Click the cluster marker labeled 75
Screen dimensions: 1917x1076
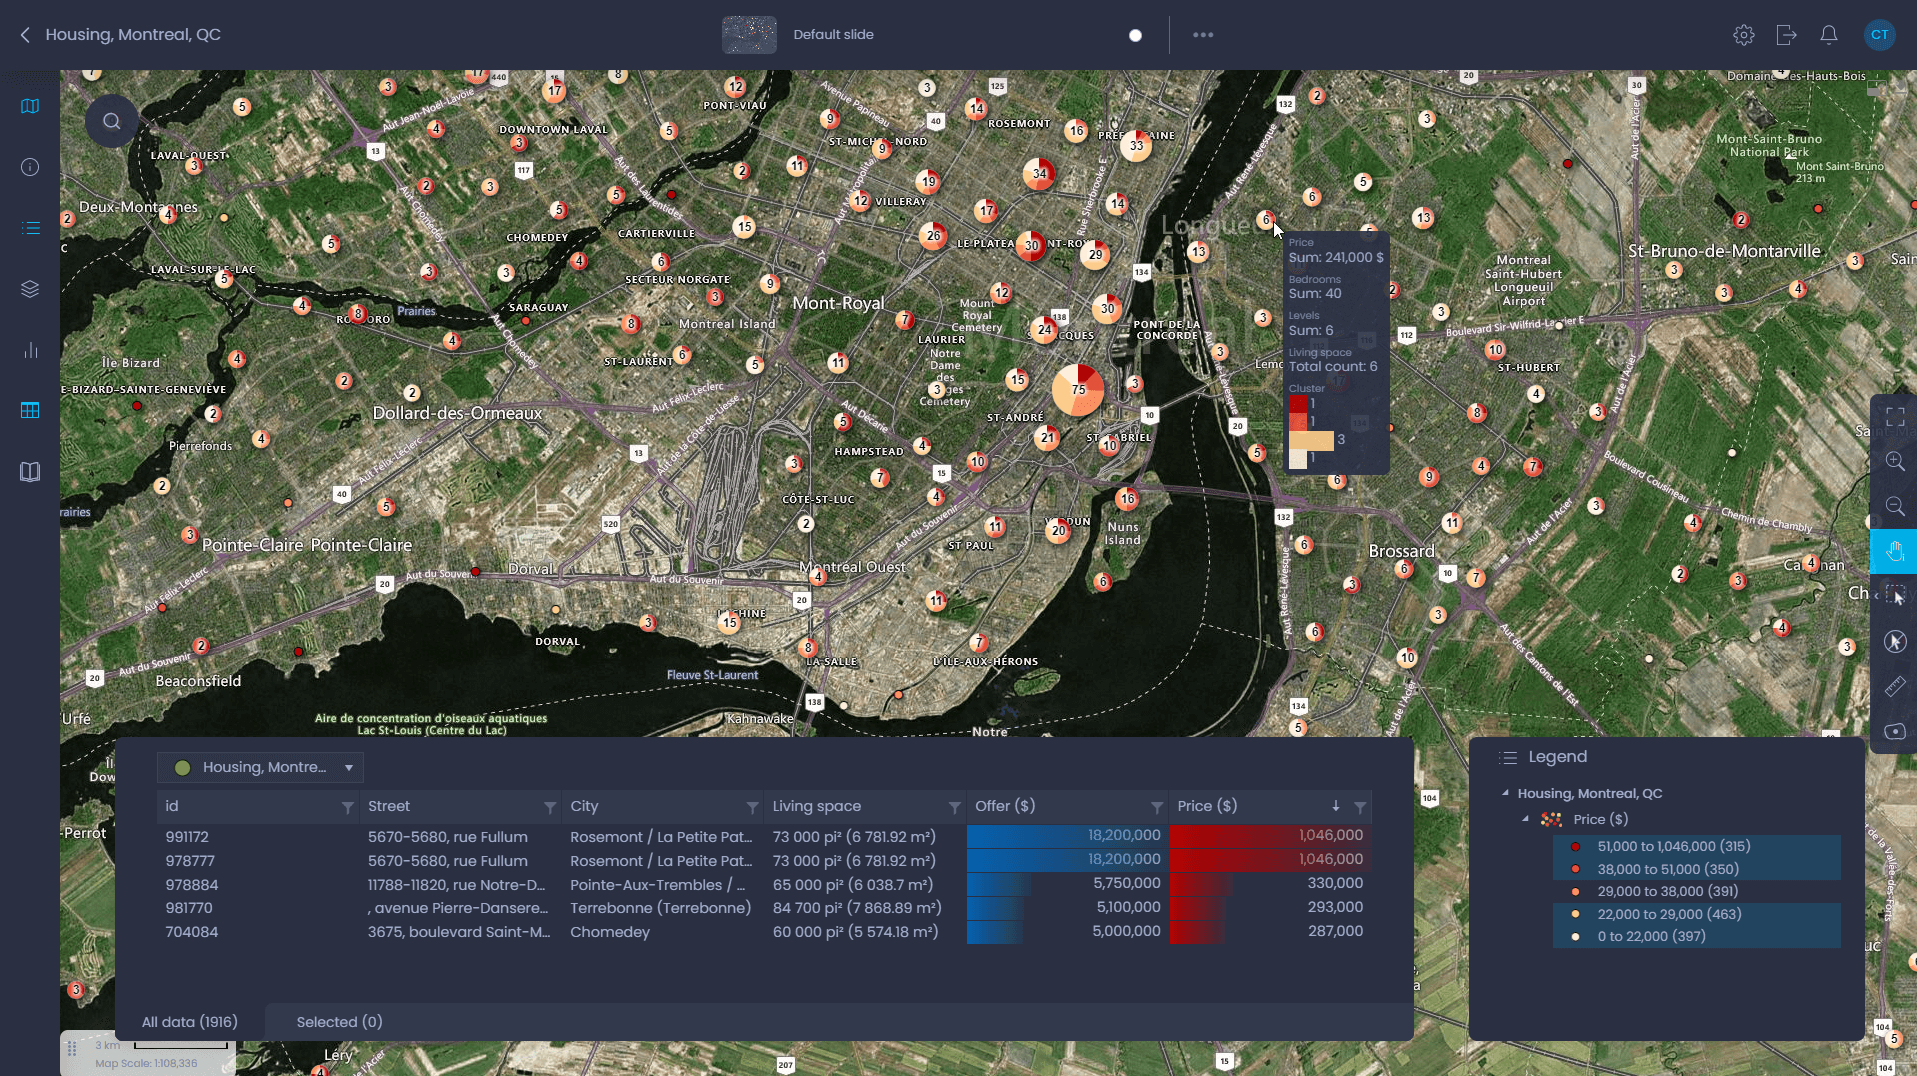pyautogui.click(x=1078, y=390)
